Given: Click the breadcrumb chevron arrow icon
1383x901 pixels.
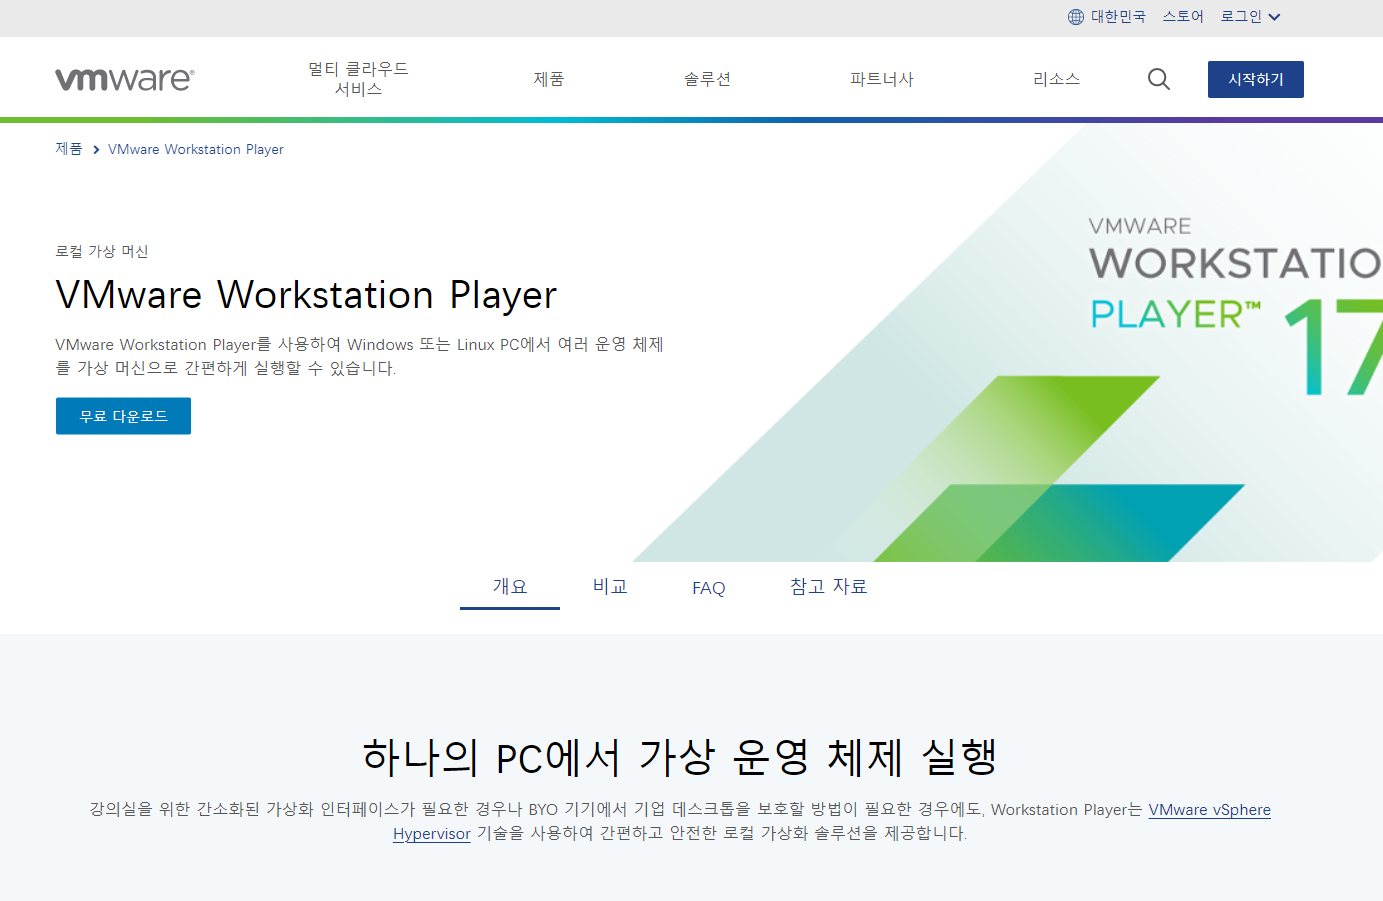Looking at the screenshot, I should tap(96, 150).
